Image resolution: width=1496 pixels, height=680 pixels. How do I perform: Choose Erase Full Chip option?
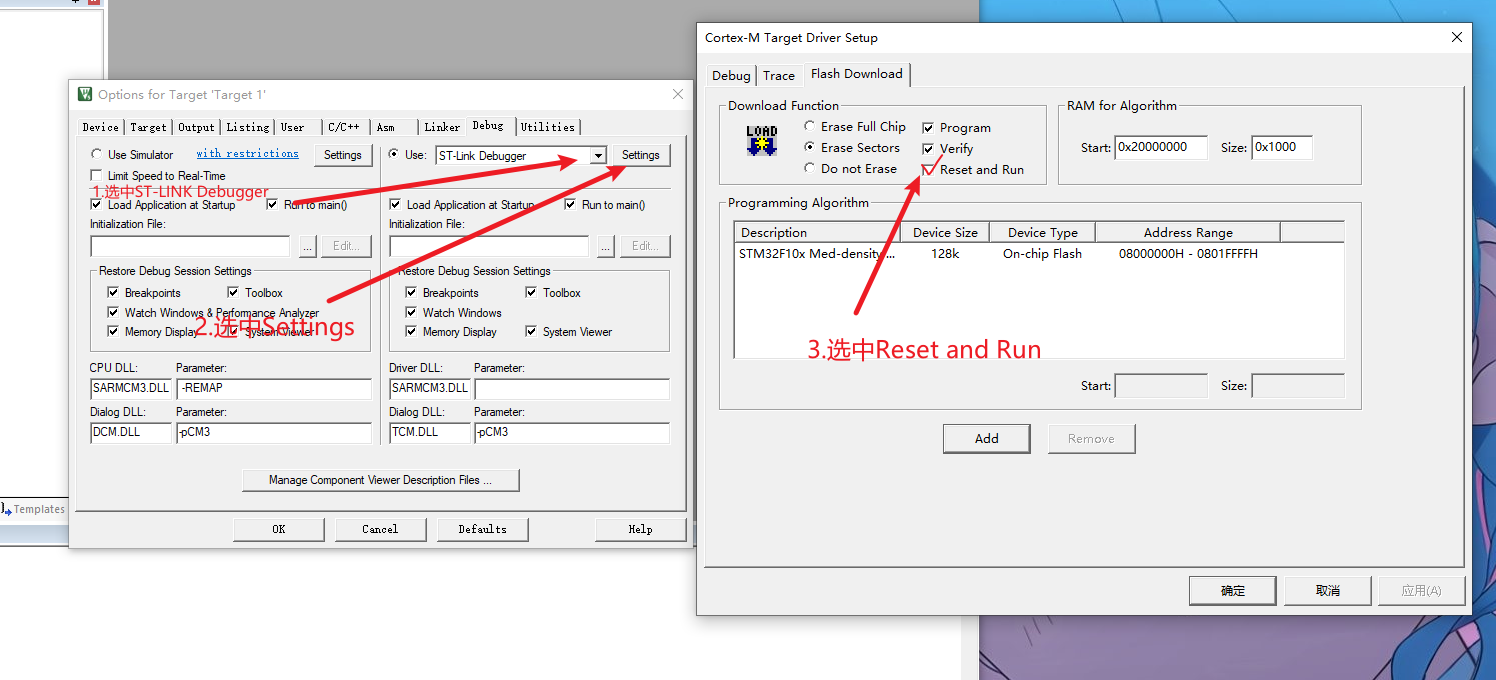pyautogui.click(x=810, y=127)
